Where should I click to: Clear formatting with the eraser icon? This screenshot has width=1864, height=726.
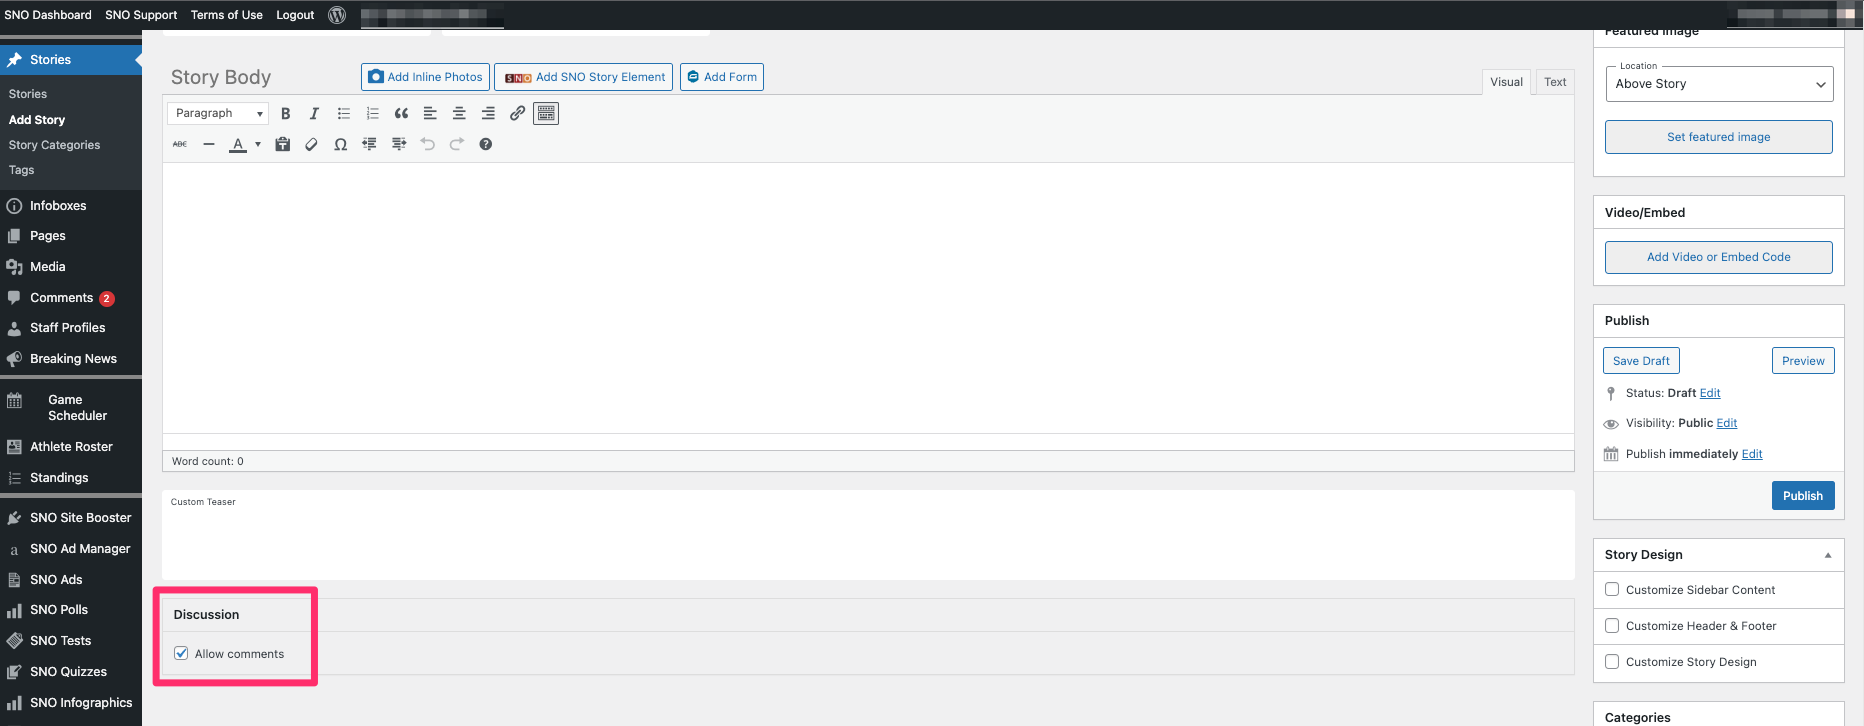pyautogui.click(x=312, y=144)
